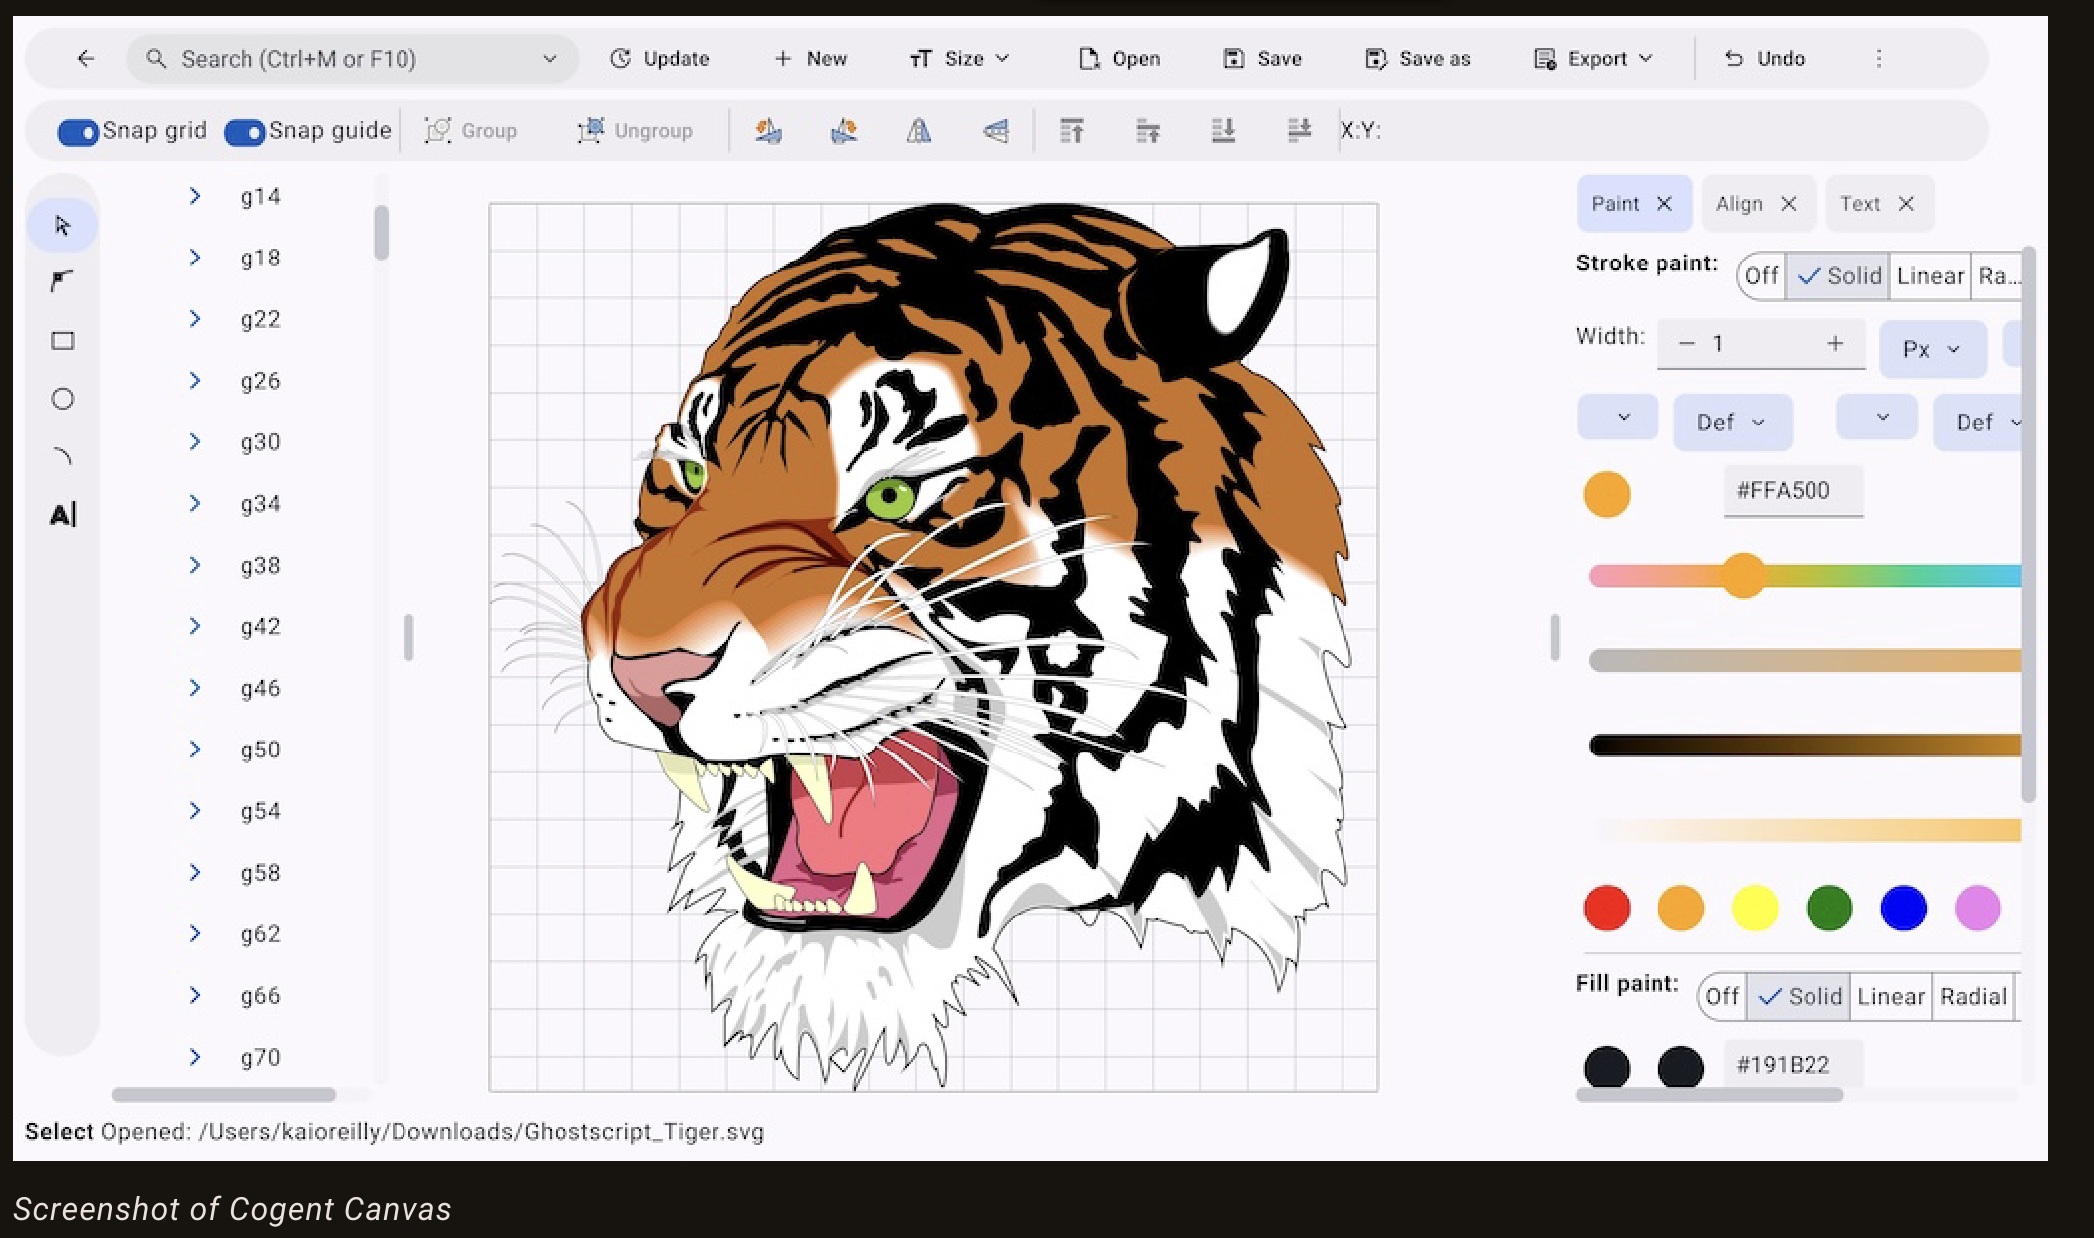Viewport: 2094px width, 1238px height.
Task: Click the flip horizontal triangle icon
Action: 918,131
